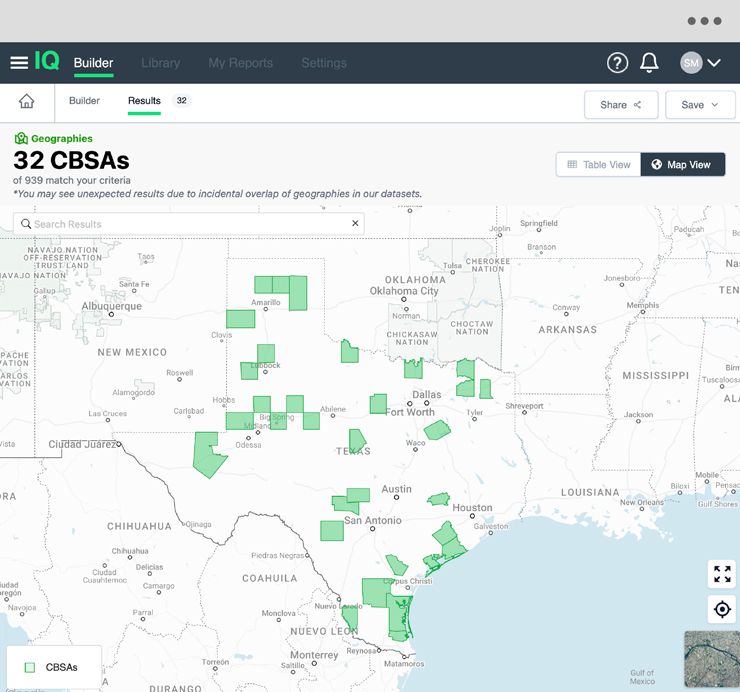
Task: Open the Share options
Action: point(621,105)
